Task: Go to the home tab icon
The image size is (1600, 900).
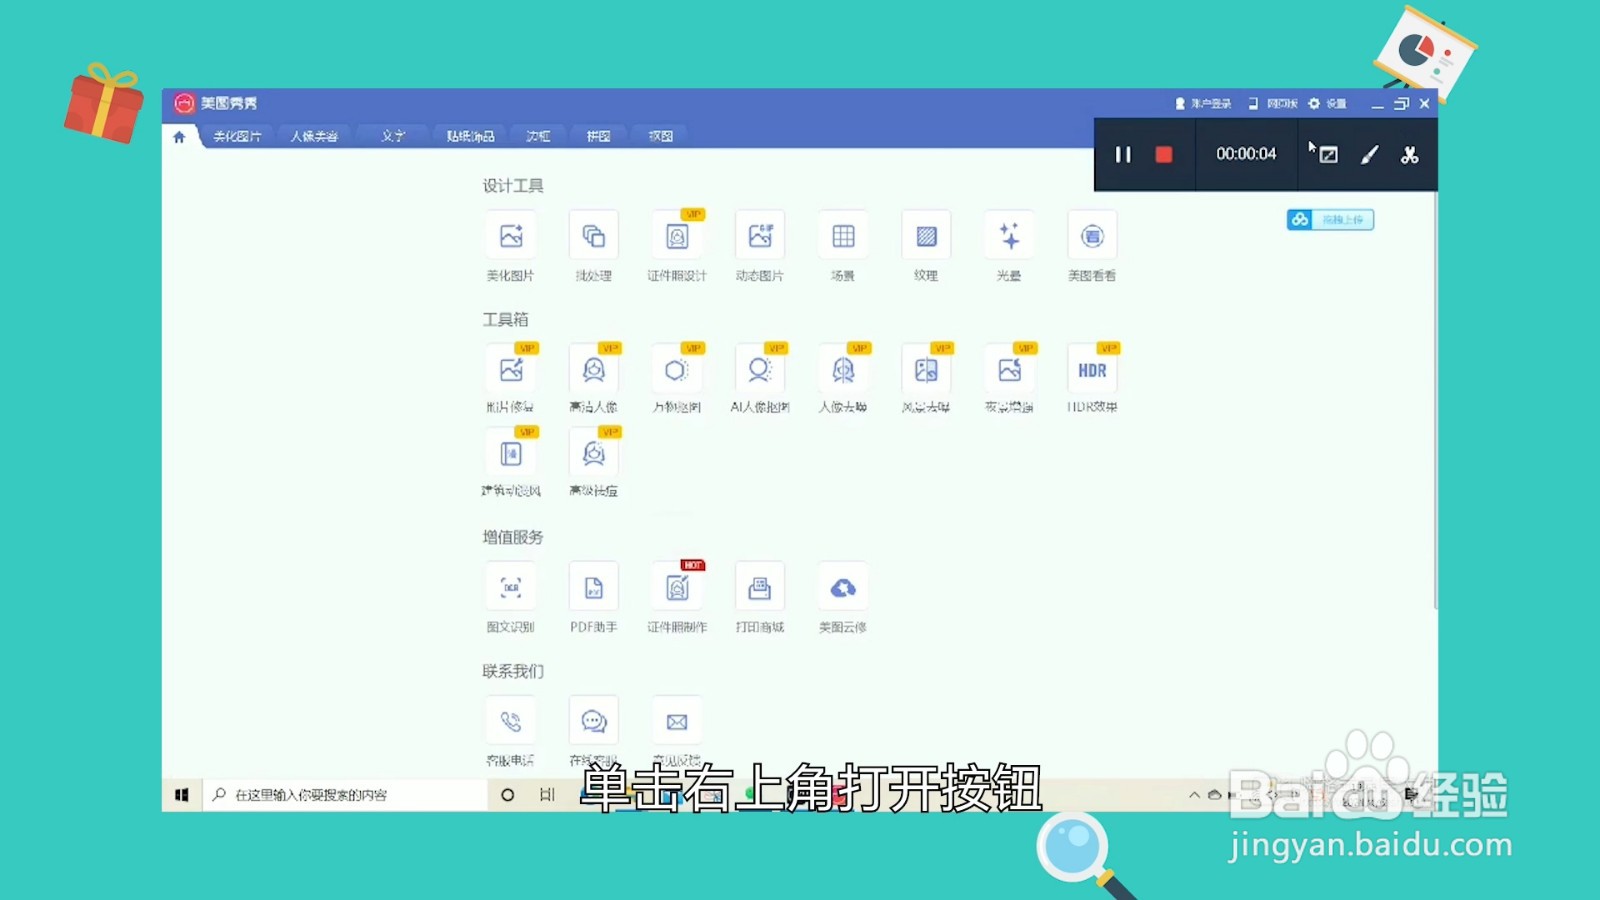Action: tap(179, 137)
